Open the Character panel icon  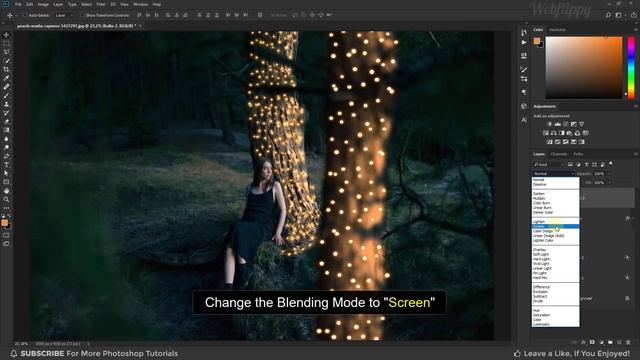(x=524, y=120)
